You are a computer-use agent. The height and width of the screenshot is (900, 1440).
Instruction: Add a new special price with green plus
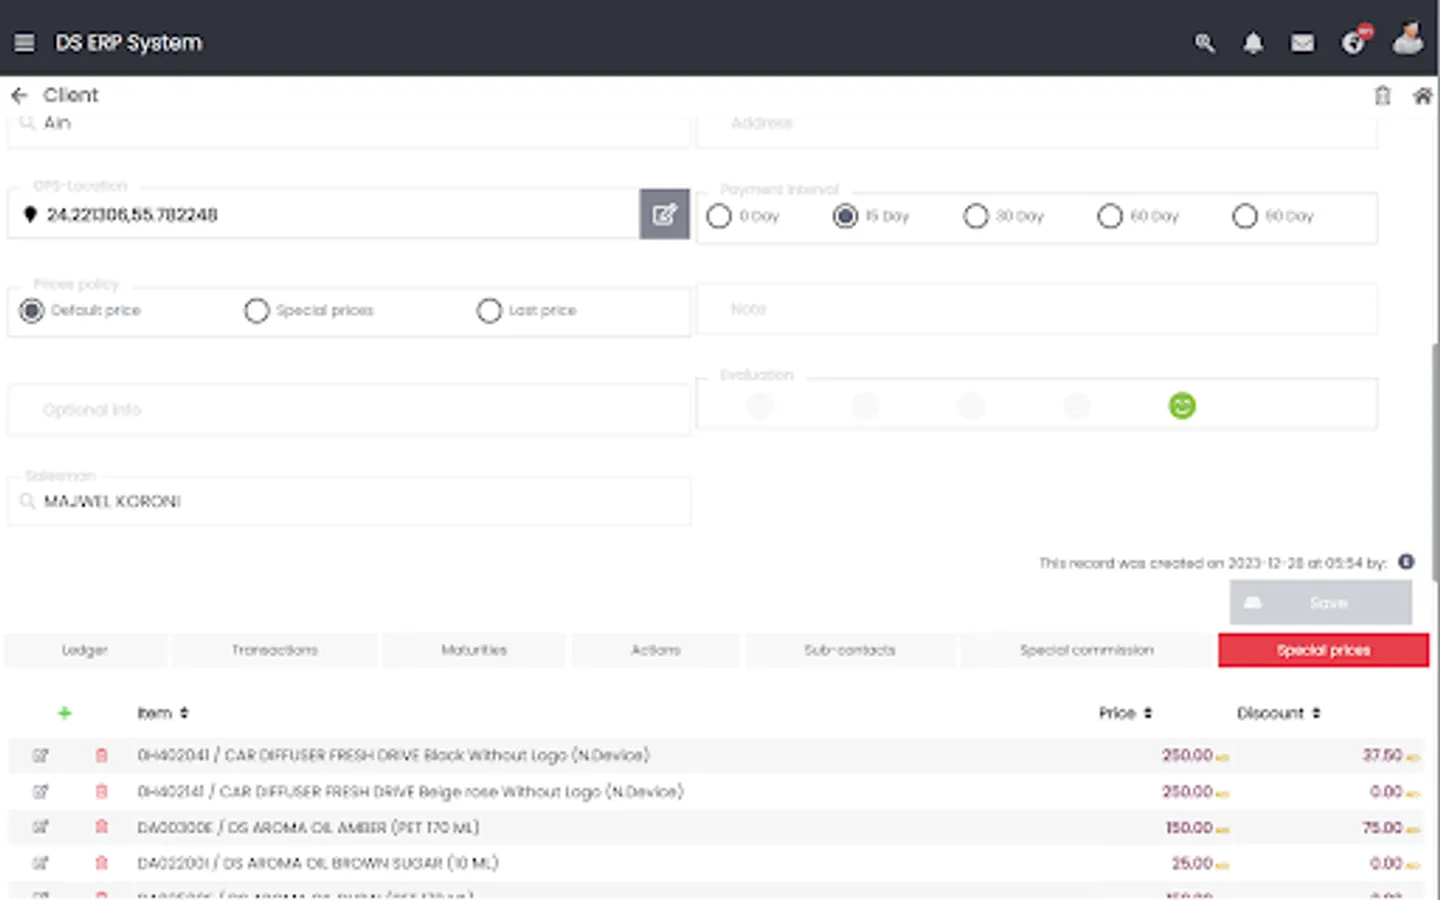tap(65, 713)
